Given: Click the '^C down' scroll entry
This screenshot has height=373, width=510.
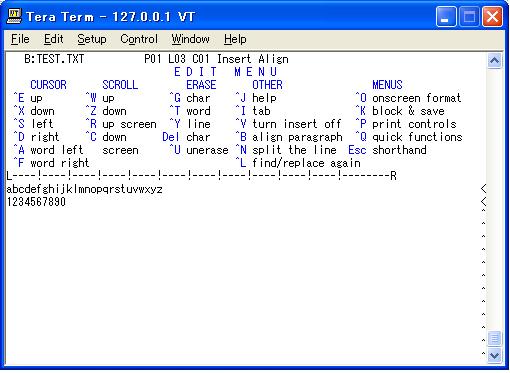Looking at the screenshot, I should pyautogui.click(x=106, y=137).
